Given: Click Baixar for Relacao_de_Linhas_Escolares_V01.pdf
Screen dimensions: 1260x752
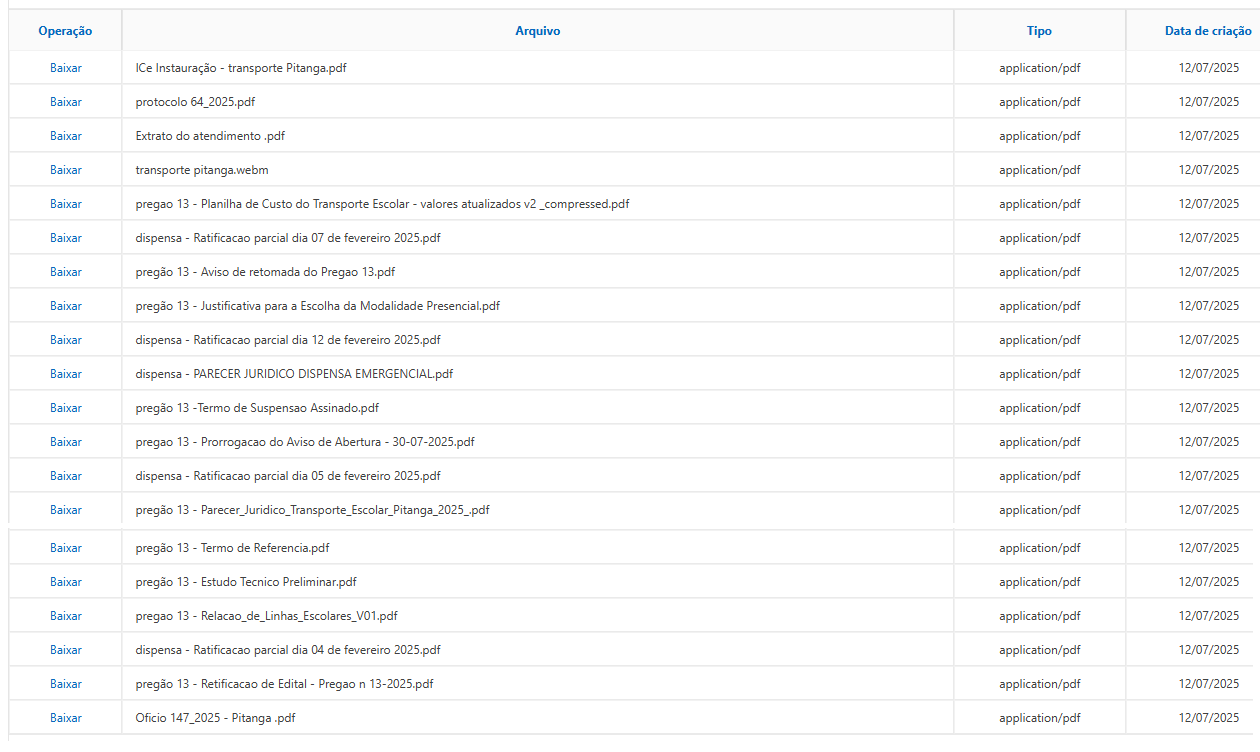Looking at the screenshot, I should [66, 616].
